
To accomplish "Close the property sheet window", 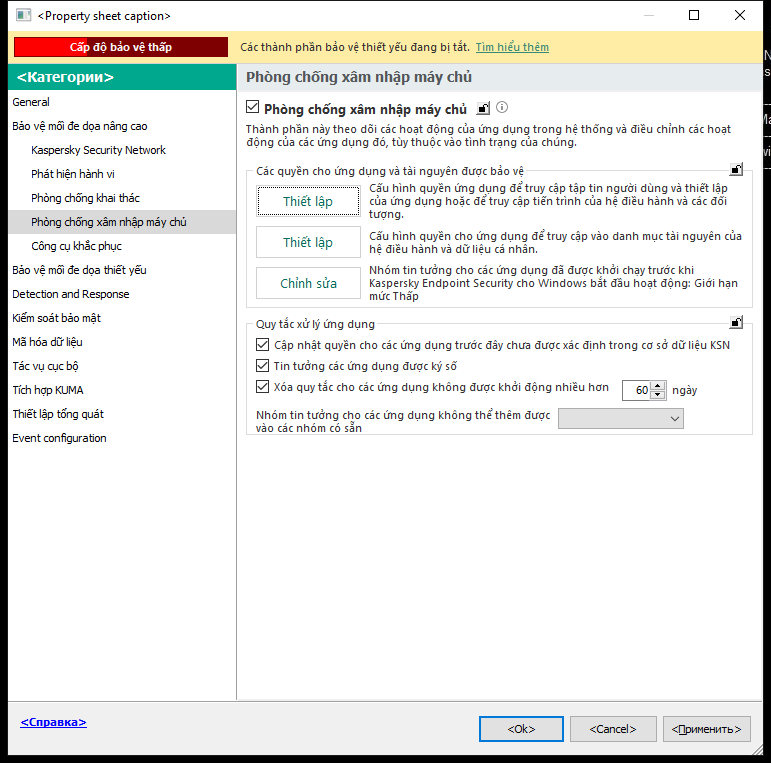I will (740, 15).
